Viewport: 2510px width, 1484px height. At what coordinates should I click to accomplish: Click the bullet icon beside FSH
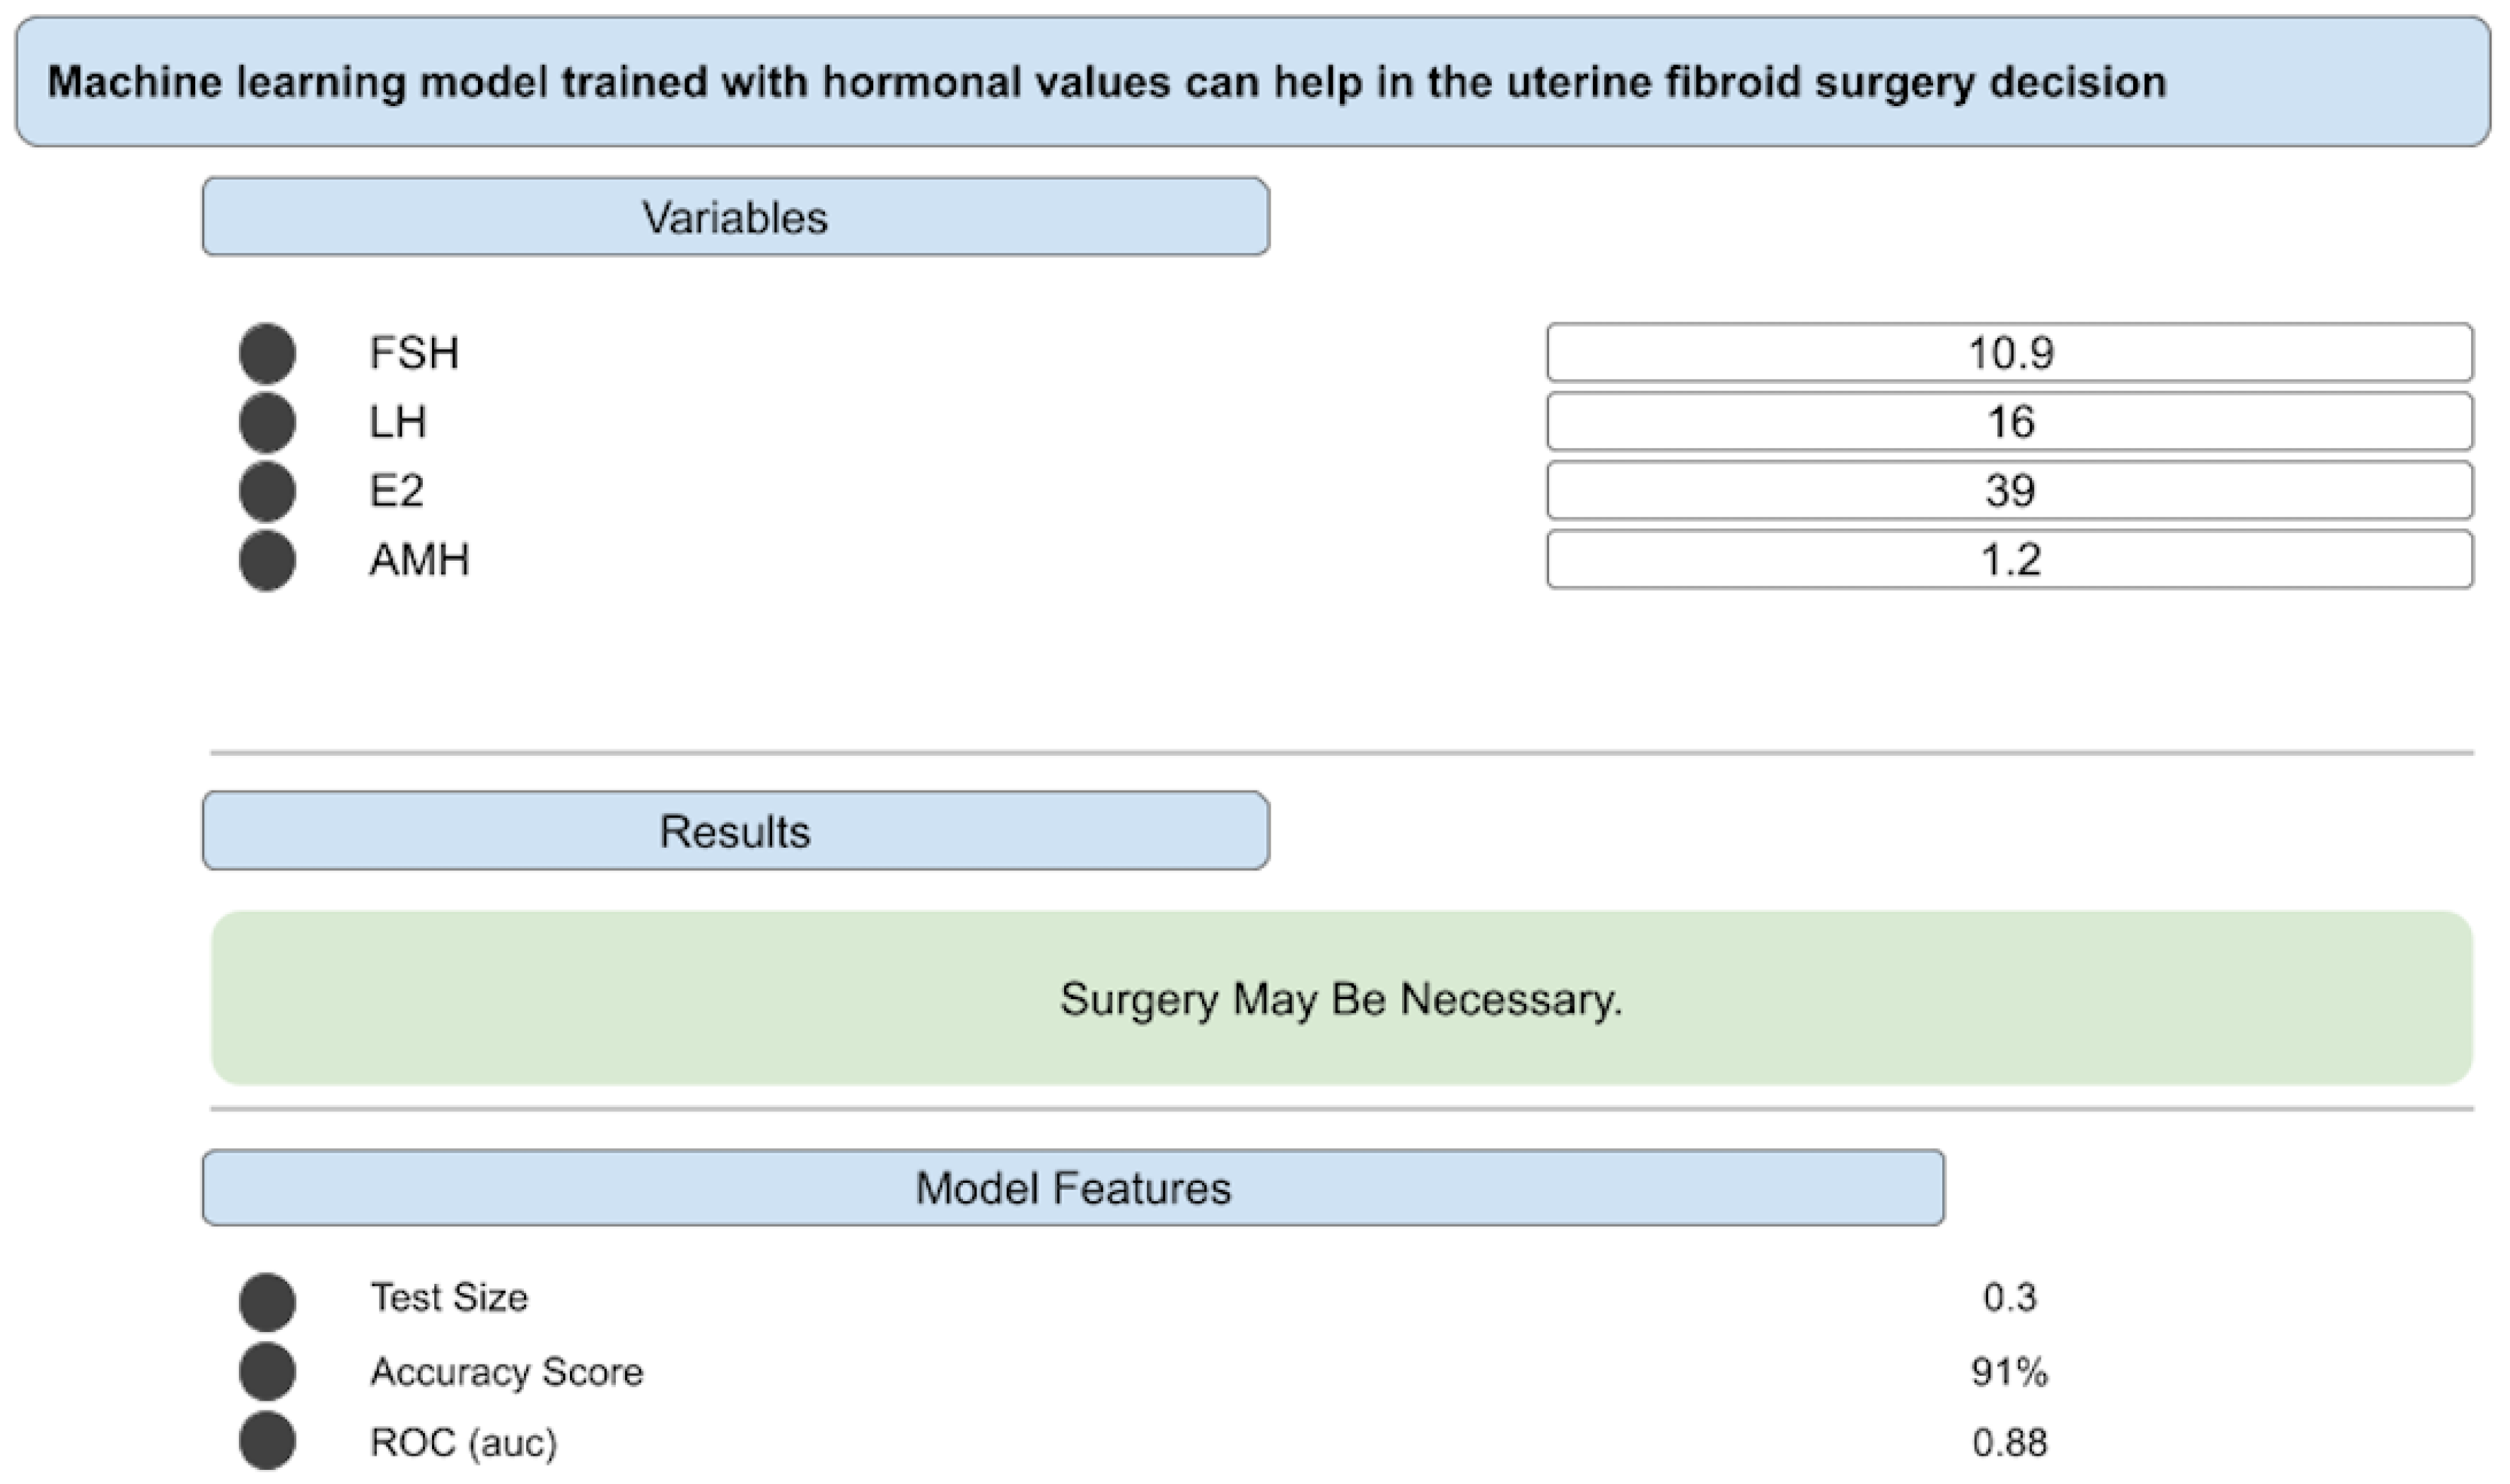pyautogui.click(x=267, y=354)
